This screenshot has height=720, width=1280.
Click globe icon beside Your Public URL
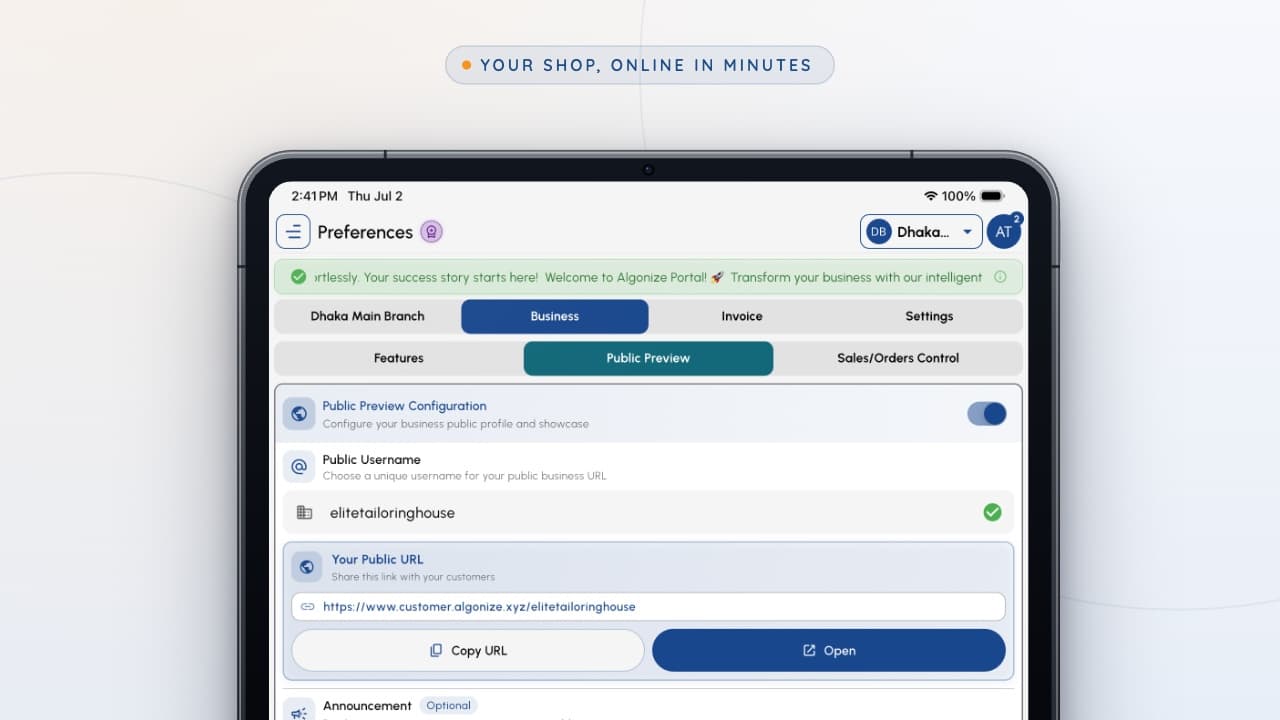(x=307, y=567)
